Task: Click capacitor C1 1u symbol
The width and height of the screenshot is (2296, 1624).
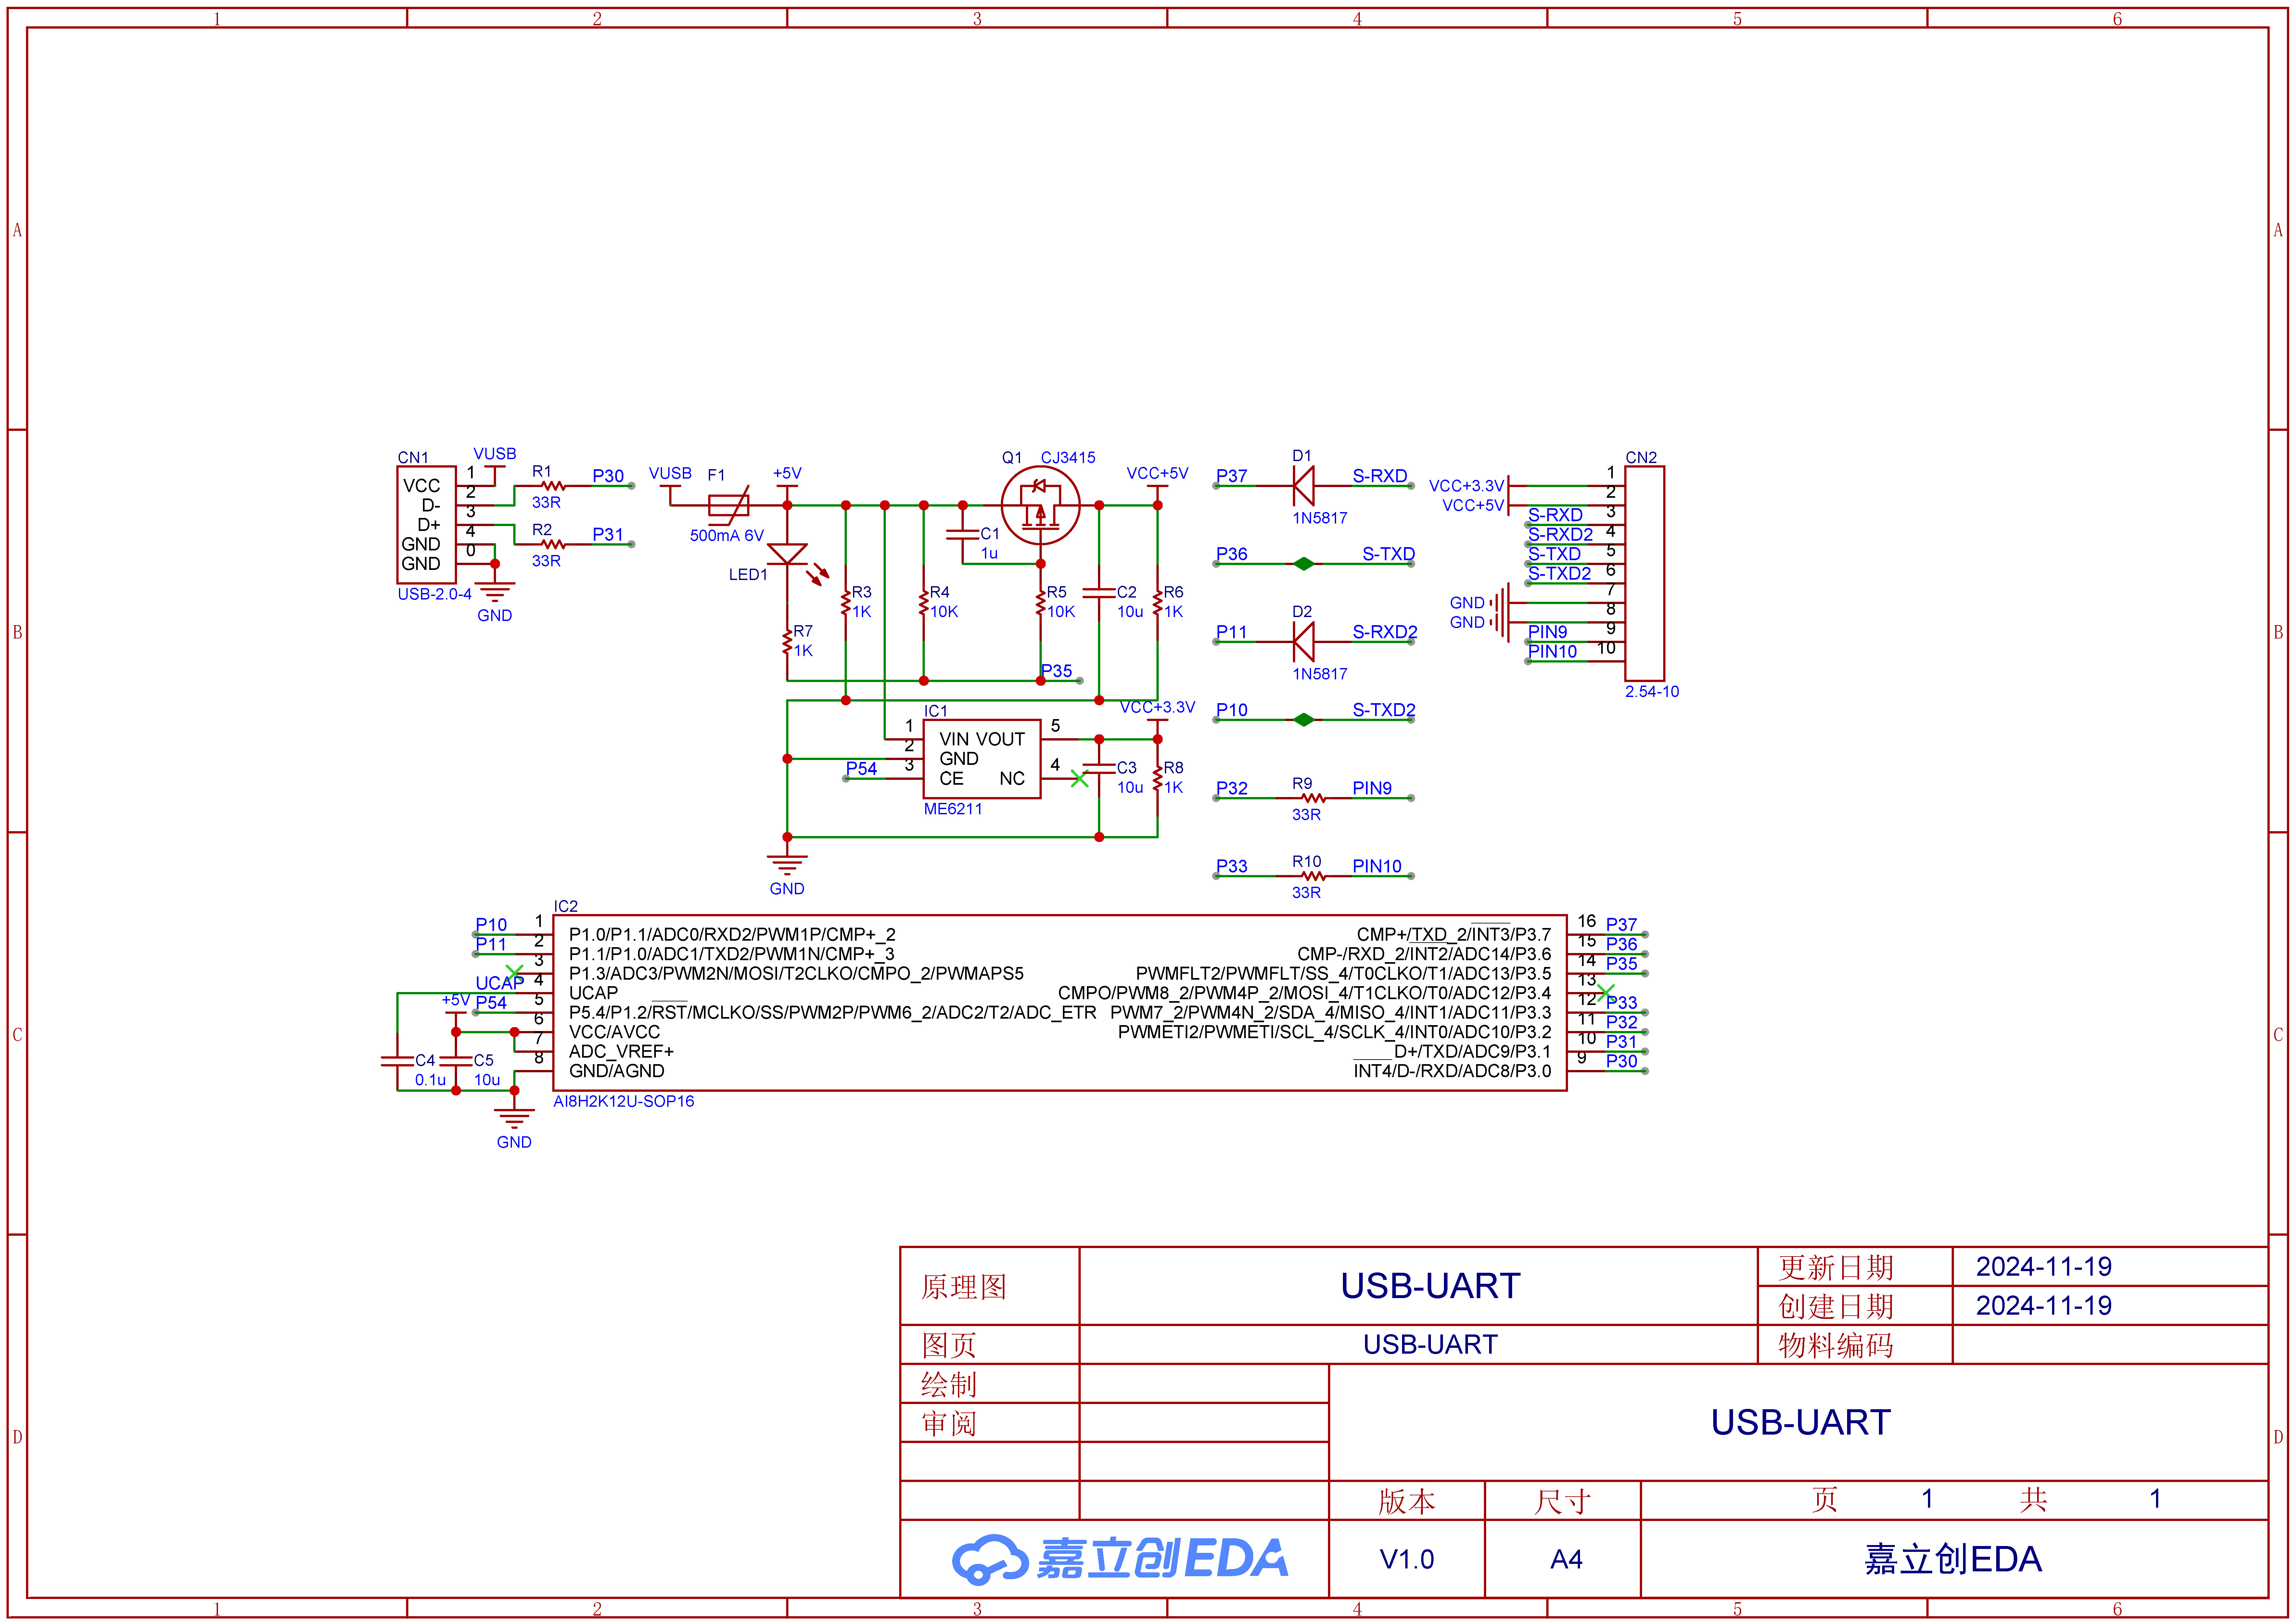Action: pyautogui.click(x=963, y=535)
